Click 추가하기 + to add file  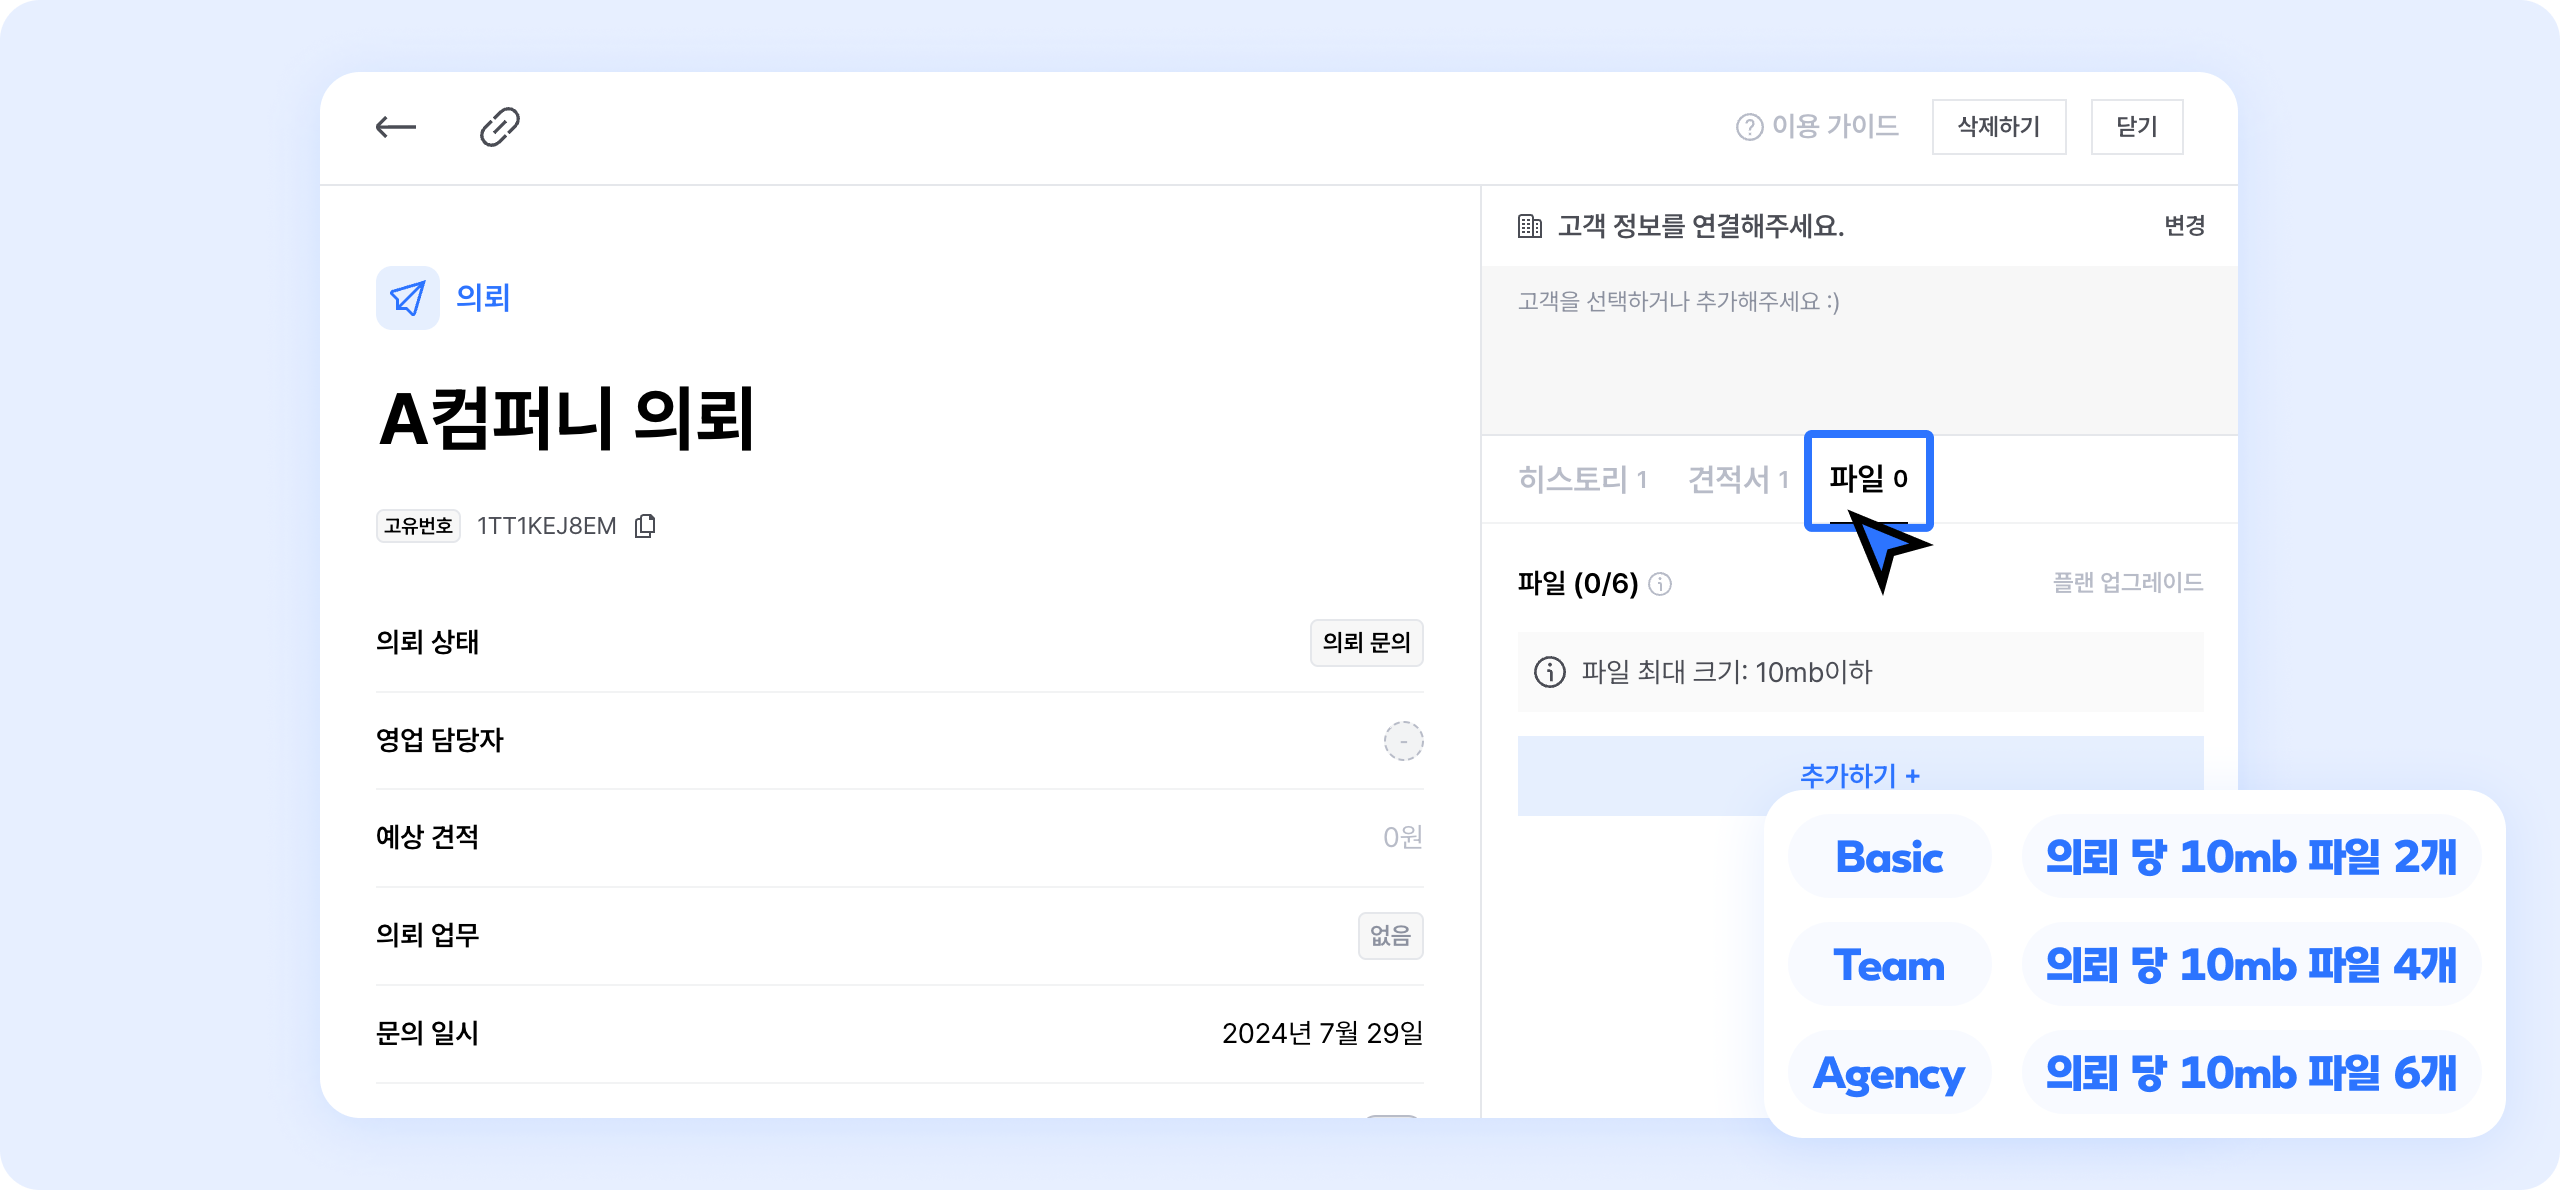1859,774
